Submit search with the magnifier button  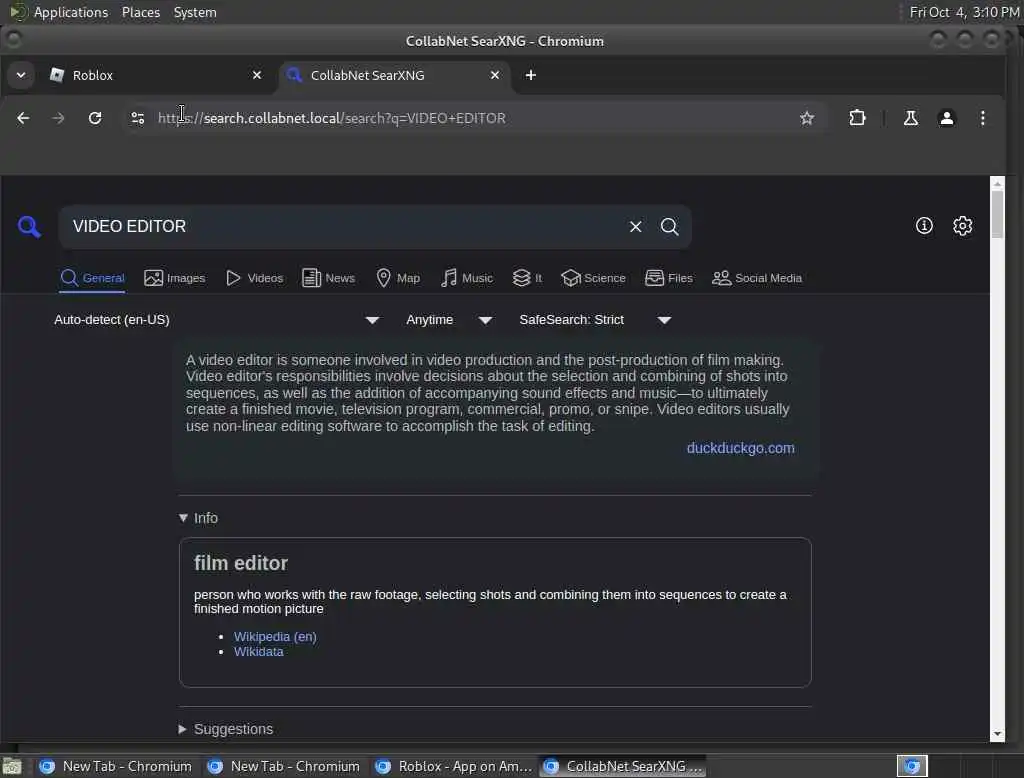(669, 227)
